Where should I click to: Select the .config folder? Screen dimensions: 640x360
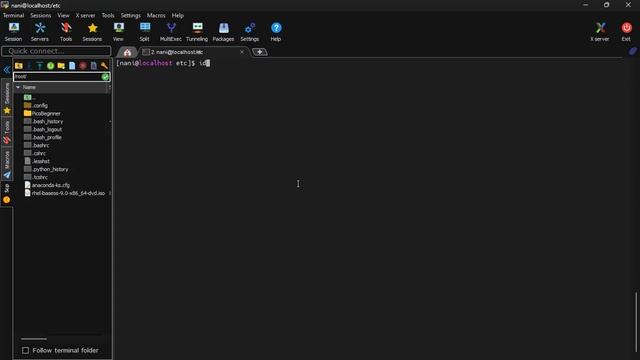[x=36, y=105]
